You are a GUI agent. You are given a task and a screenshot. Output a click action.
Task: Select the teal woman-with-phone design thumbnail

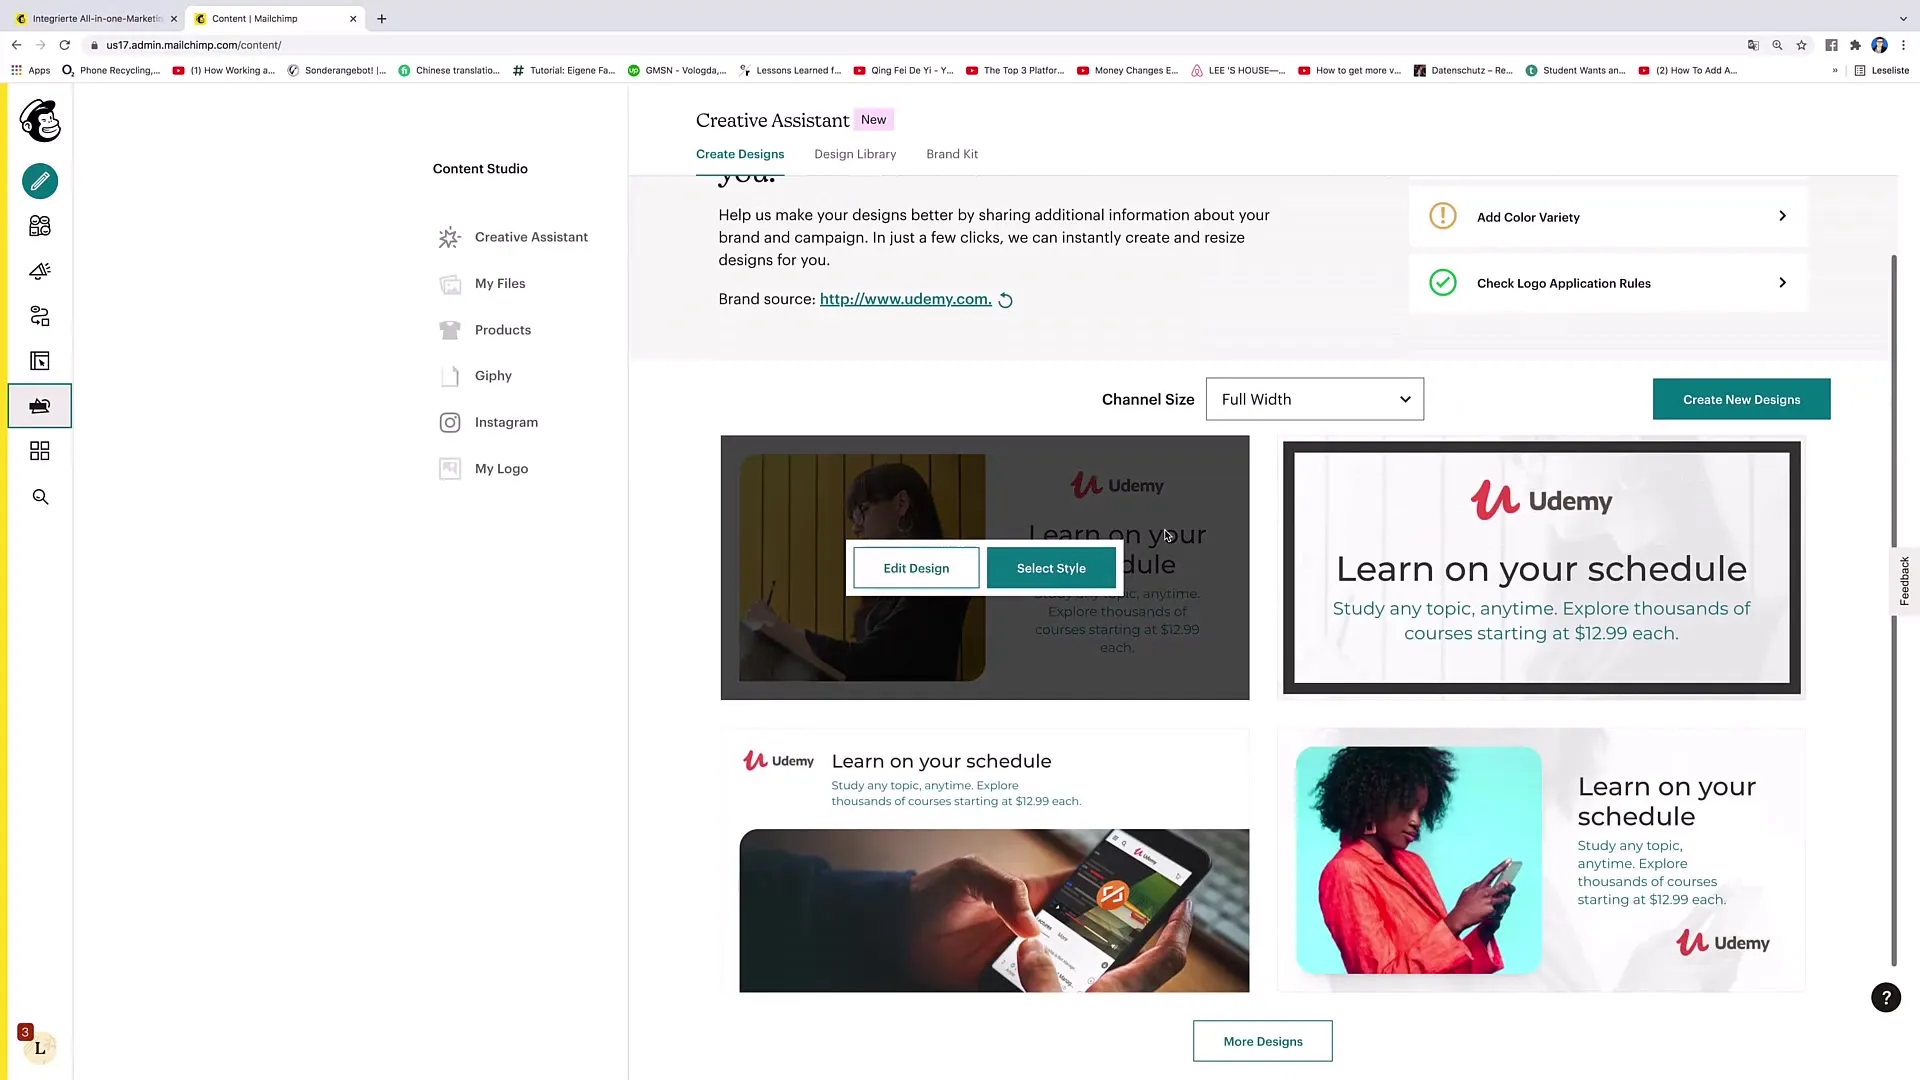pos(1541,861)
